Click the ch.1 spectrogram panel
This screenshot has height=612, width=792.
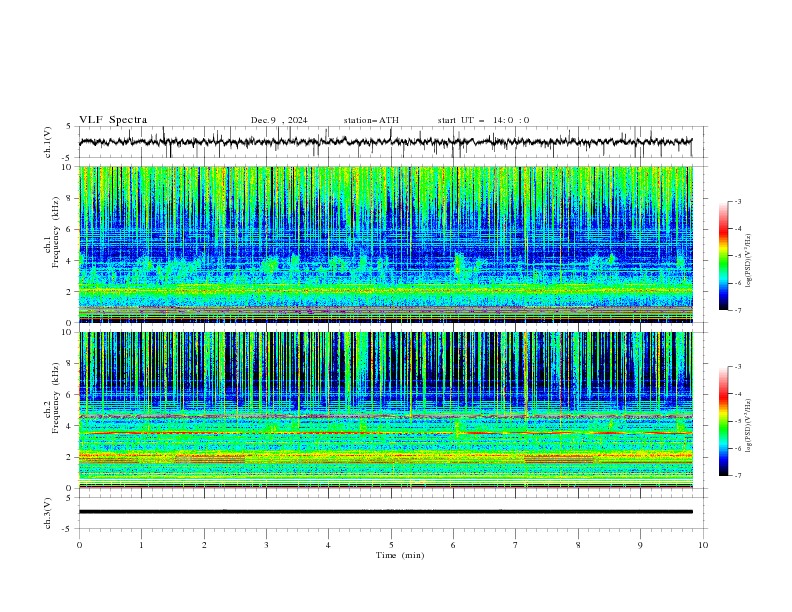tap(386, 244)
